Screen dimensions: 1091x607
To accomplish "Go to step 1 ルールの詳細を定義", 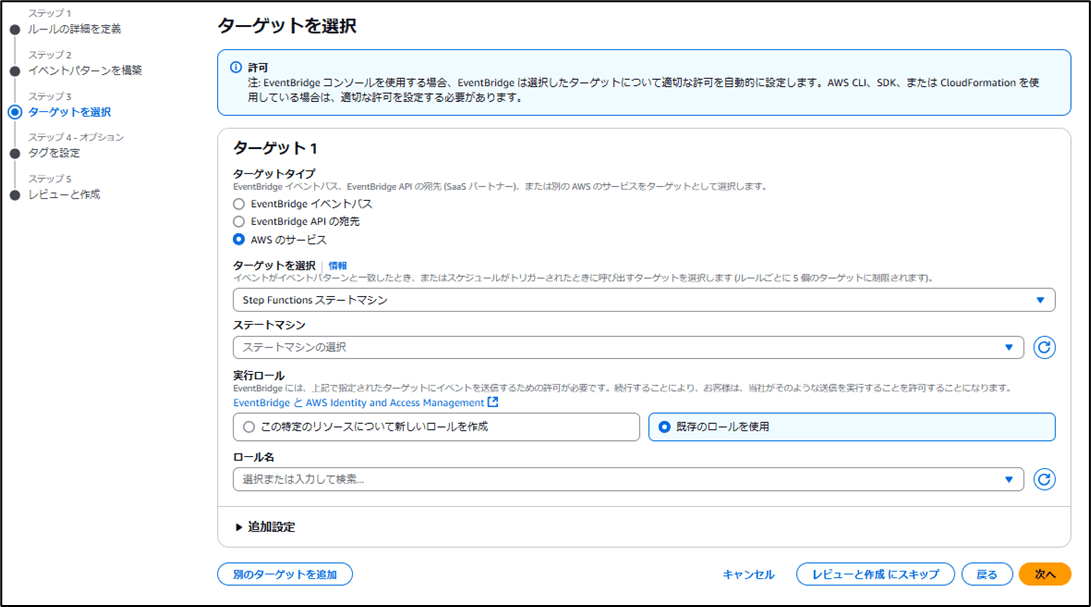I will 74,29.
